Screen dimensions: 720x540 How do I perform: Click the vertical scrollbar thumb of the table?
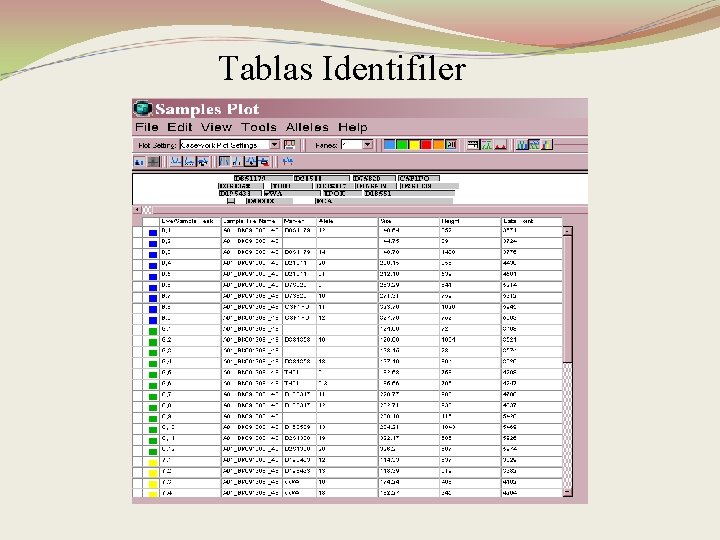pyautogui.click(x=568, y=299)
